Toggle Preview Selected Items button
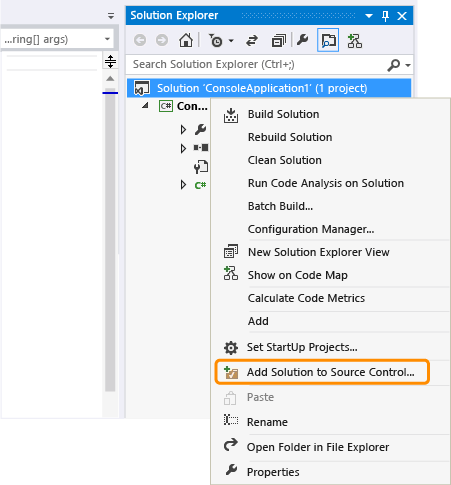This screenshot has height=485, width=451. [328, 40]
